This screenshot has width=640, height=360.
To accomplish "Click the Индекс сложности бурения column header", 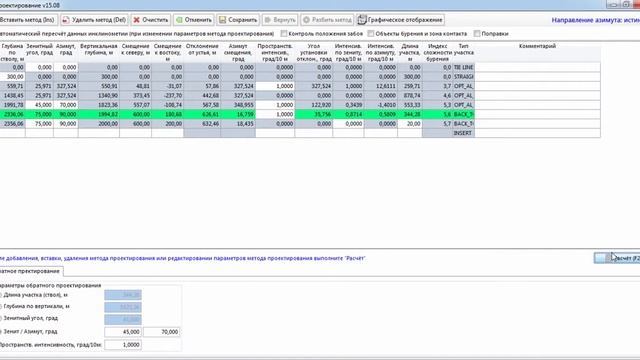I will pyautogui.click(x=438, y=52).
